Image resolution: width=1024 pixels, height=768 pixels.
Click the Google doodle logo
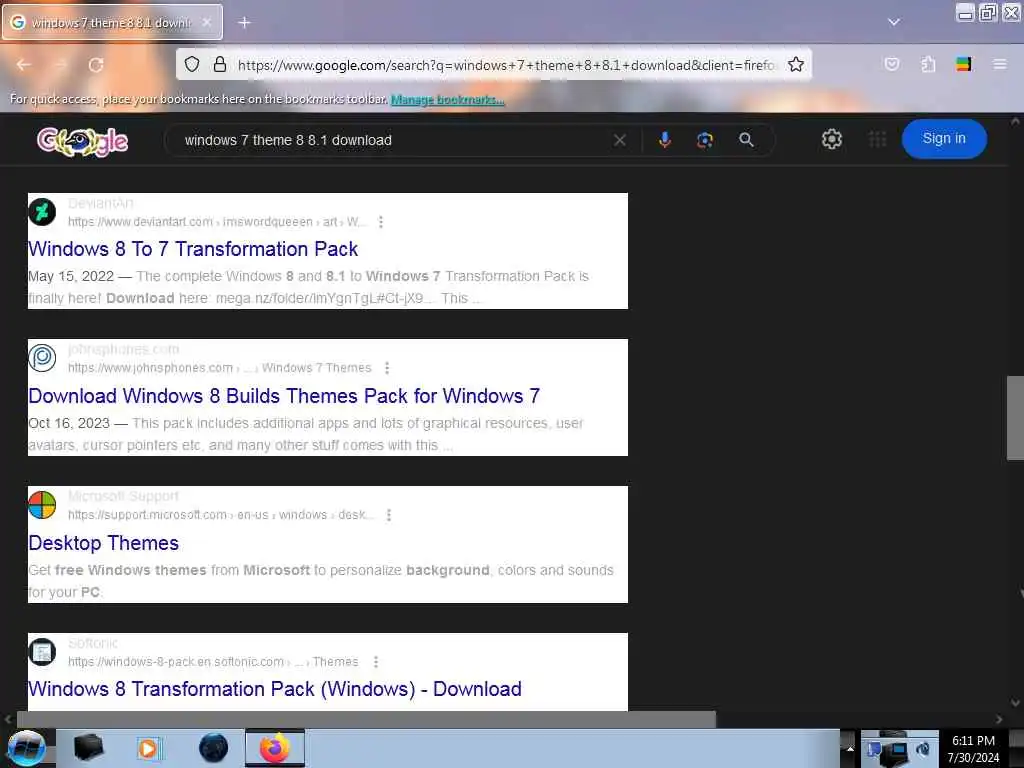[82, 141]
